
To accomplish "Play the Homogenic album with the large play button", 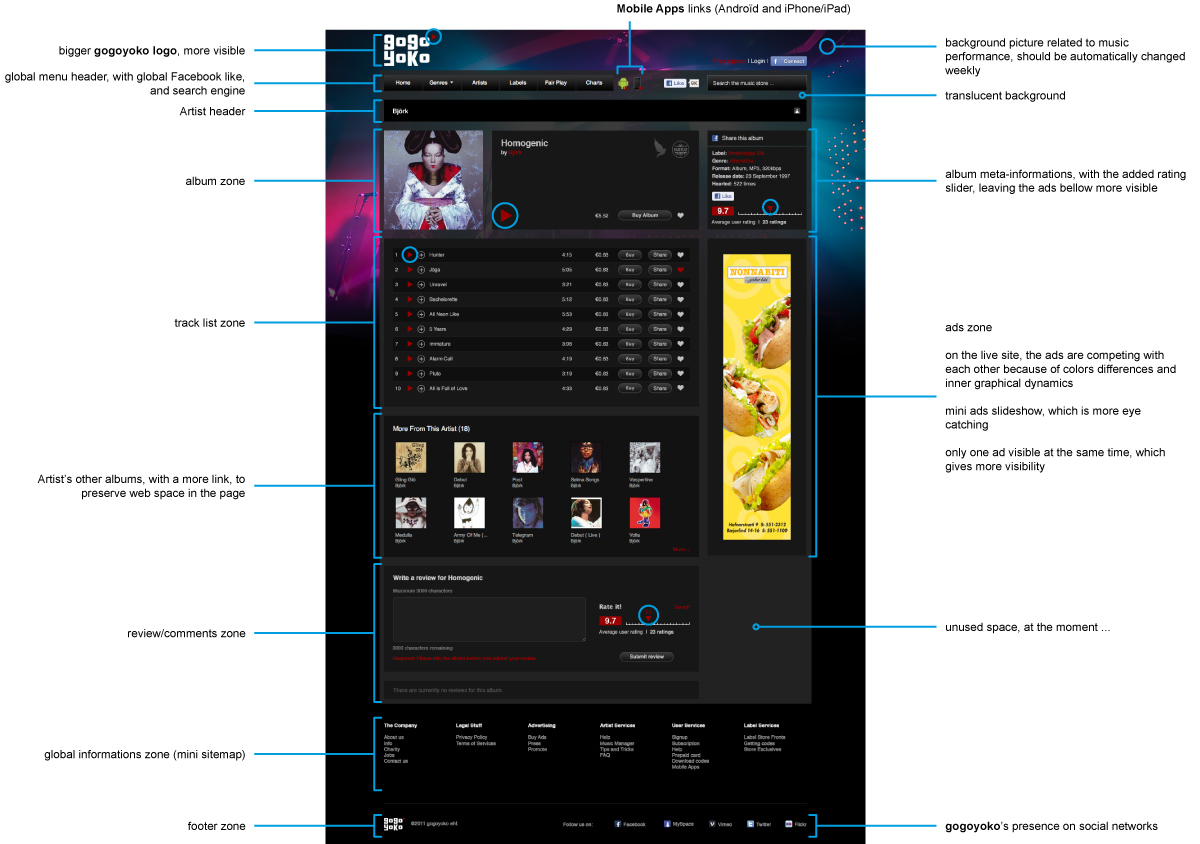I will coord(506,215).
